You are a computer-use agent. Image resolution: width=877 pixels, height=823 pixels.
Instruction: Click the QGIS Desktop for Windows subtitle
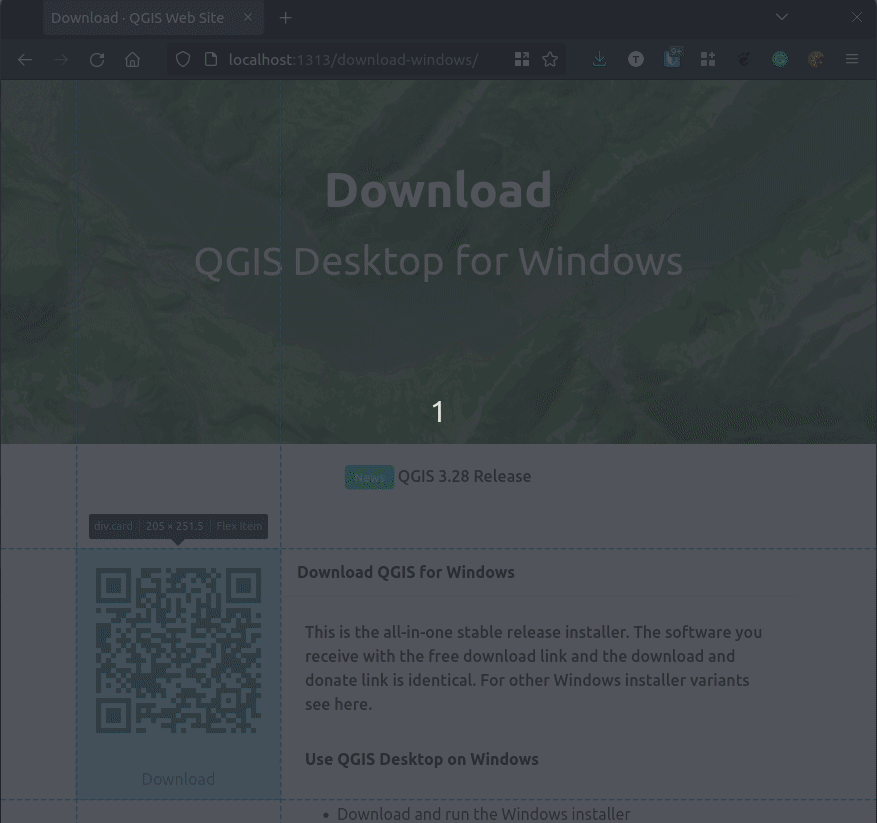(x=438, y=261)
